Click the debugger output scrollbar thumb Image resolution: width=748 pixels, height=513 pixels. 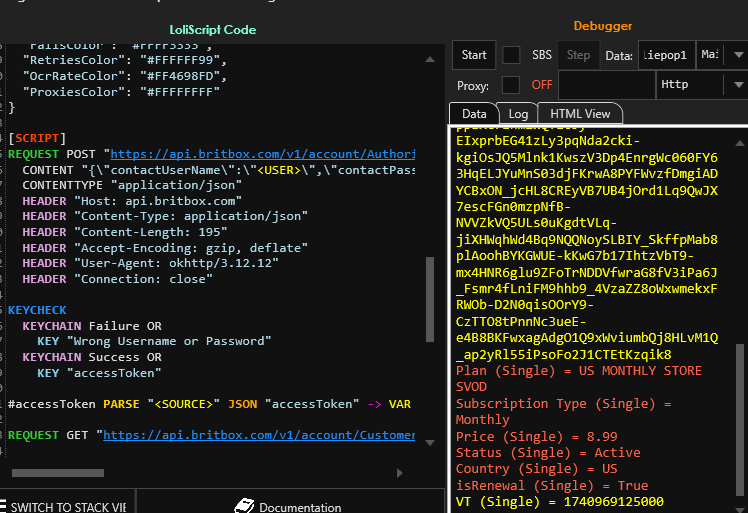coord(740,420)
